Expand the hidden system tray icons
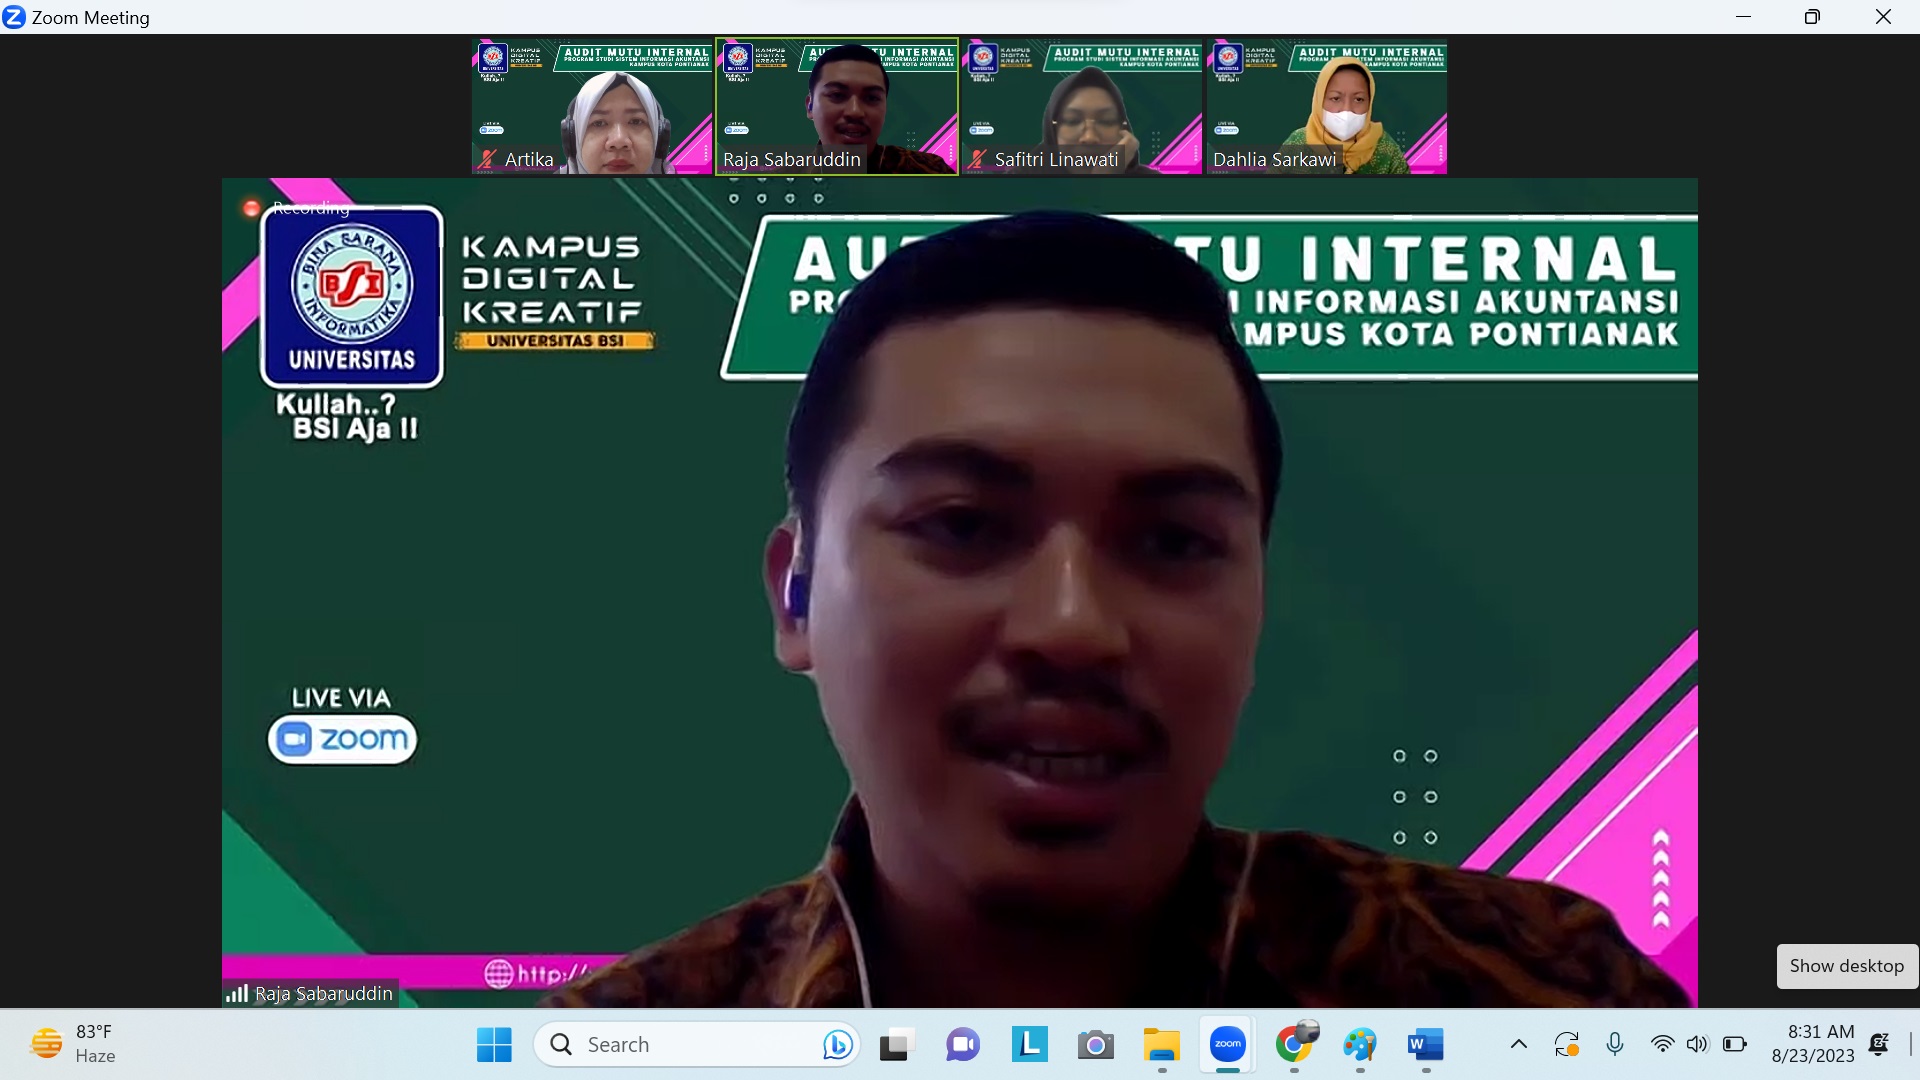 coord(1518,1045)
